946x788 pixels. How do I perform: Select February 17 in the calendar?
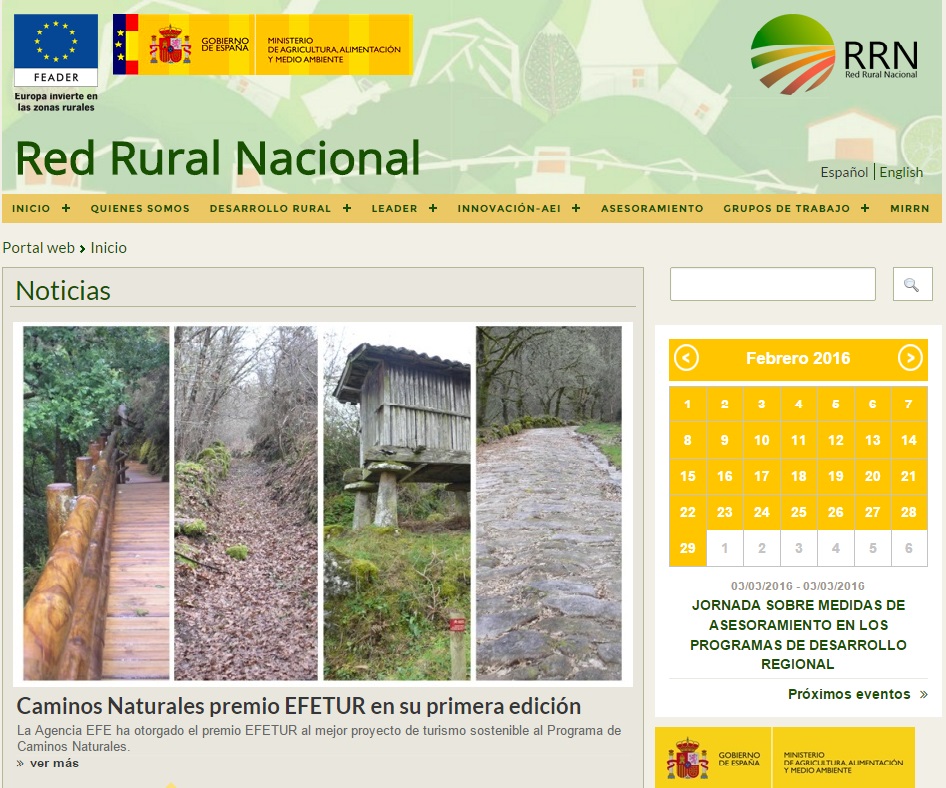point(761,476)
